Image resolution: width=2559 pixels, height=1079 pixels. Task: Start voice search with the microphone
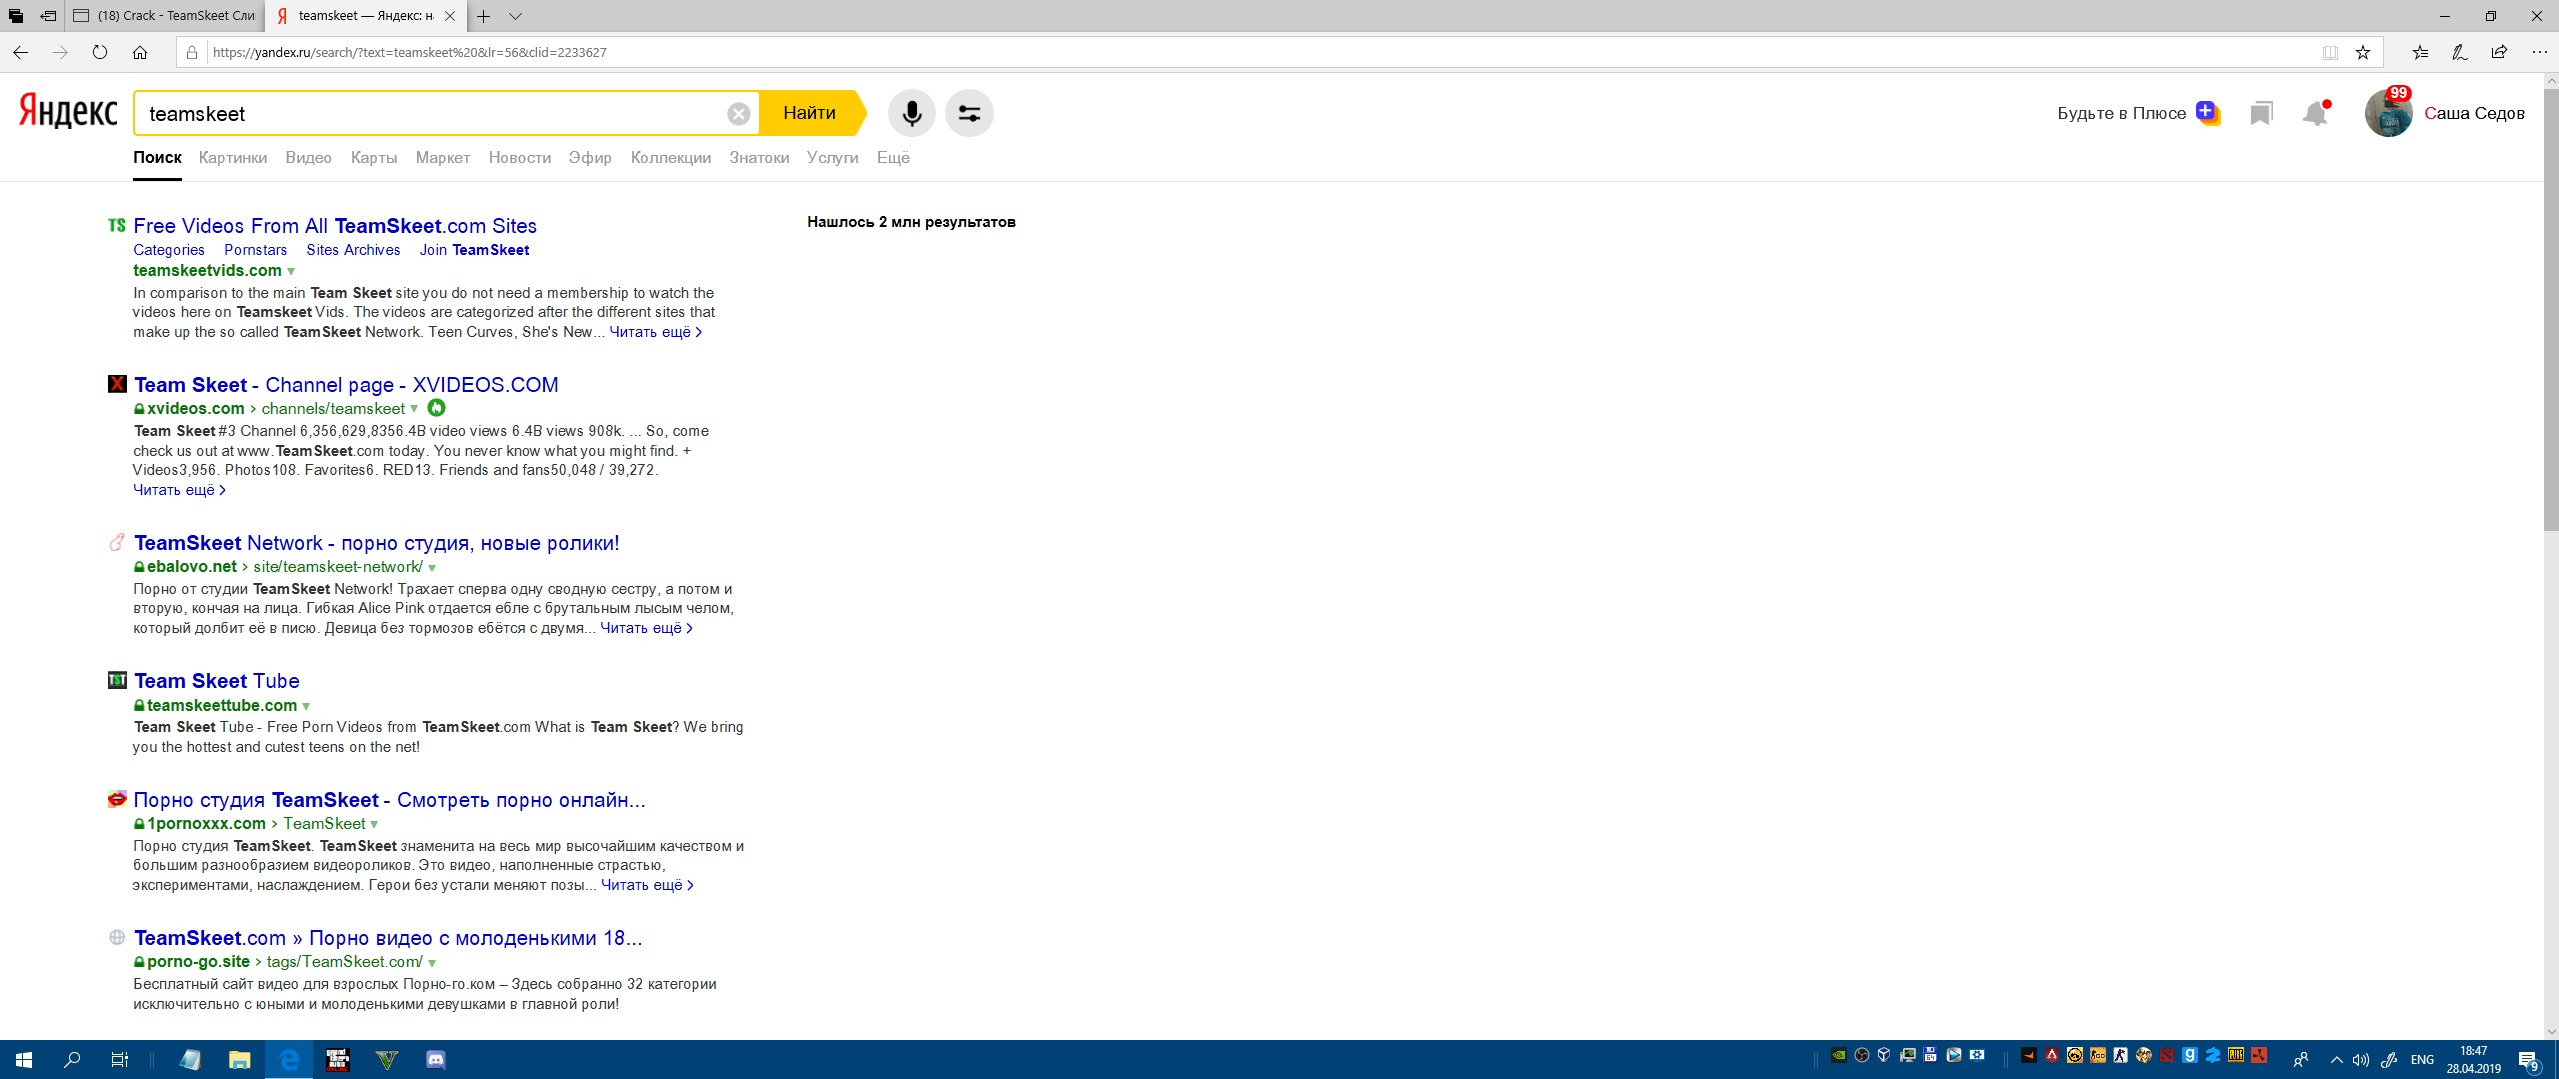click(911, 113)
